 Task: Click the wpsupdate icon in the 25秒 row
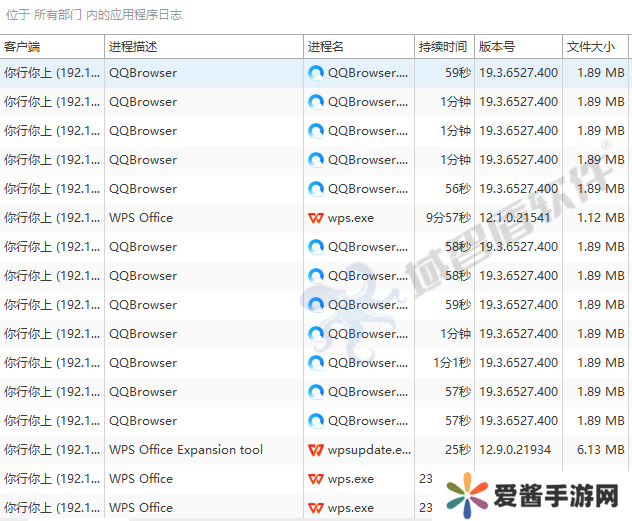coord(316,450)
